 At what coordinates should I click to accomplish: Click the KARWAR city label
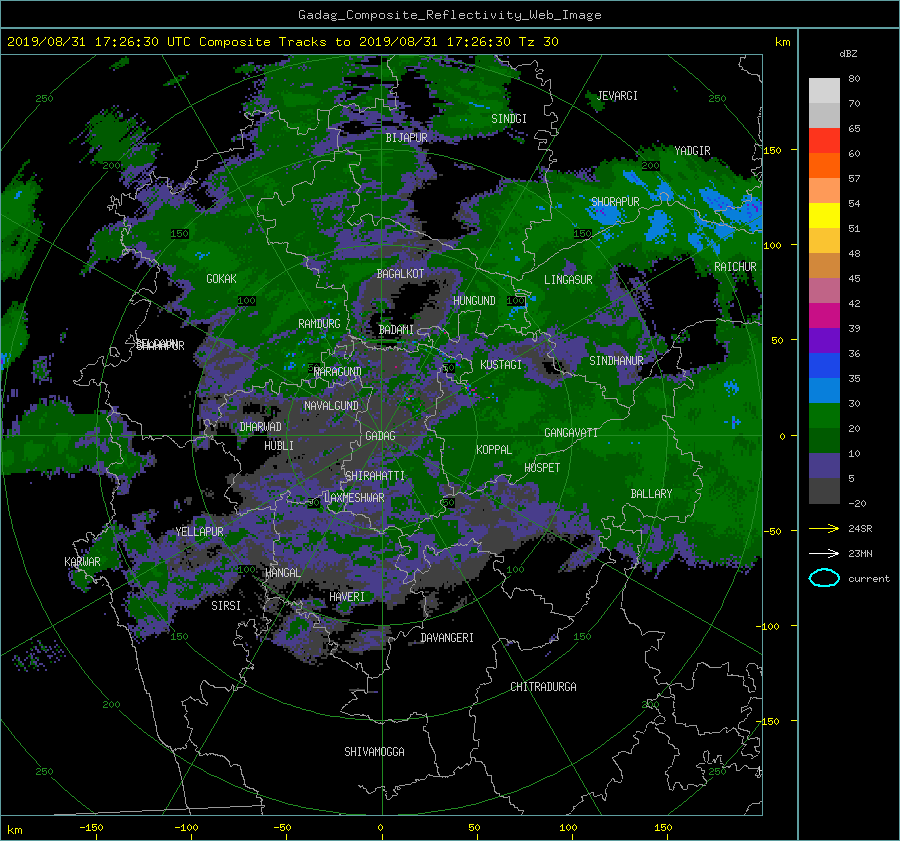(82, 561)
